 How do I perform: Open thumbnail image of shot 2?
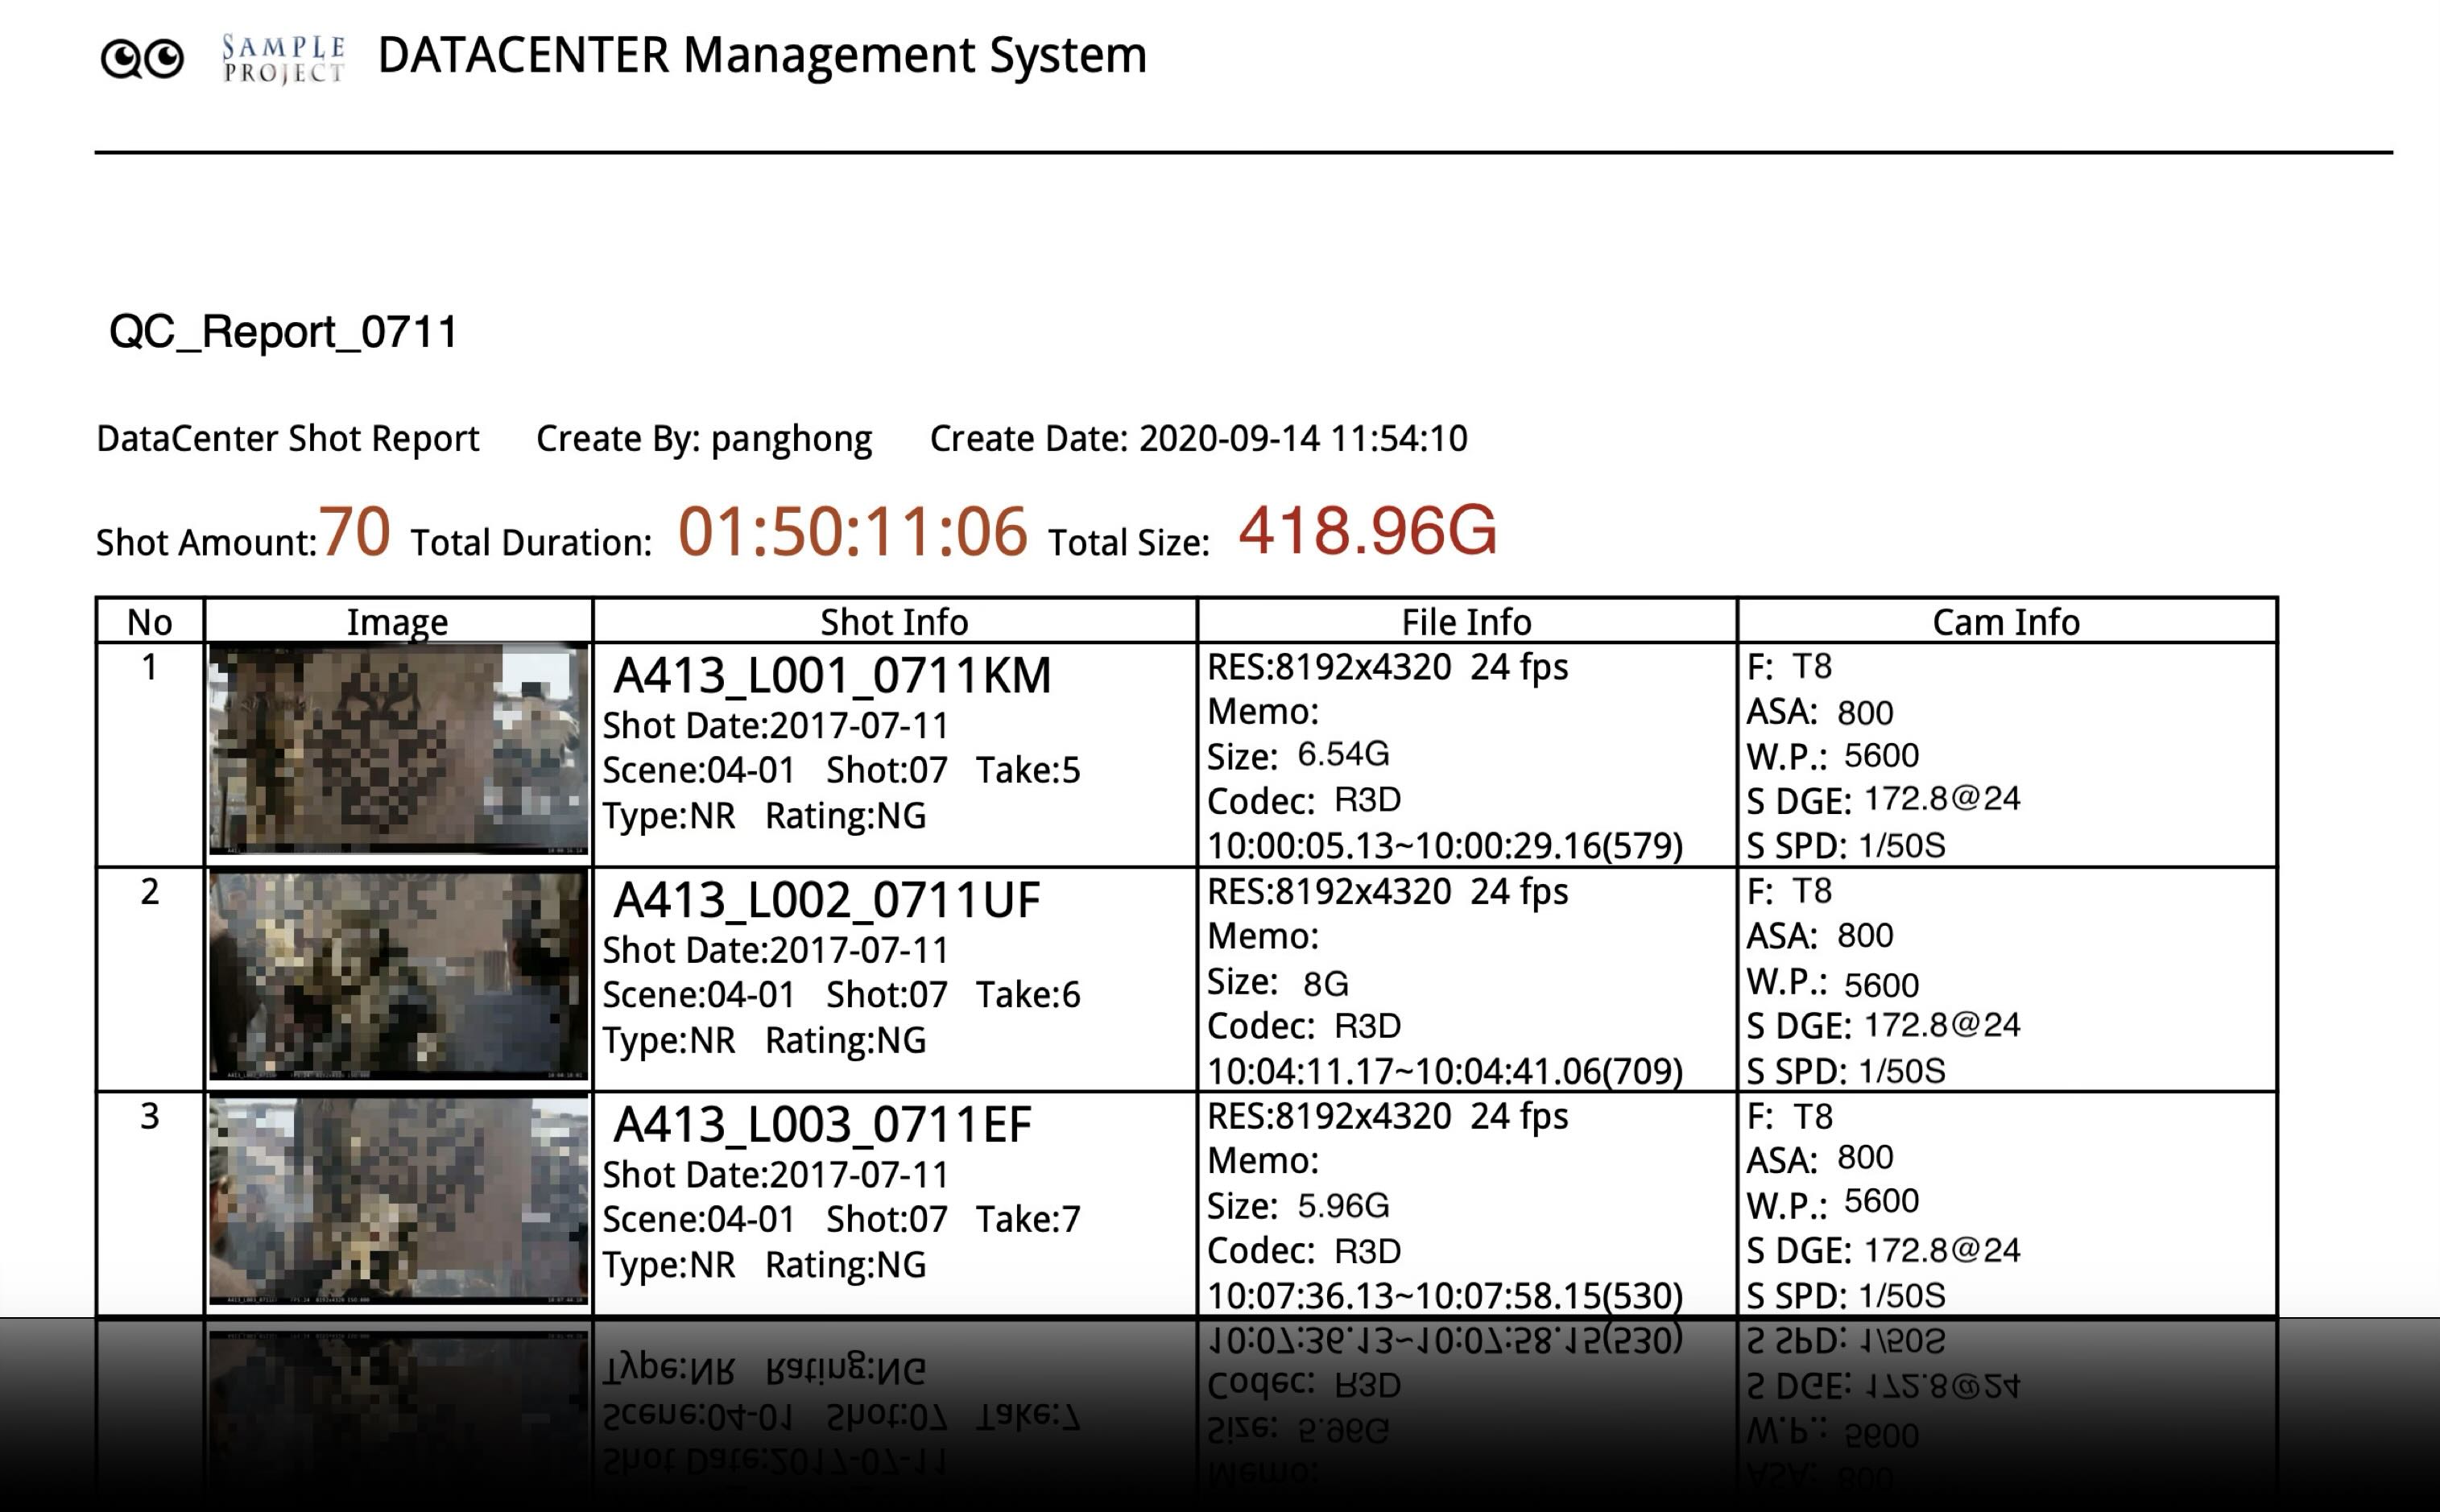pyautogui.click(x=398, y=975)
